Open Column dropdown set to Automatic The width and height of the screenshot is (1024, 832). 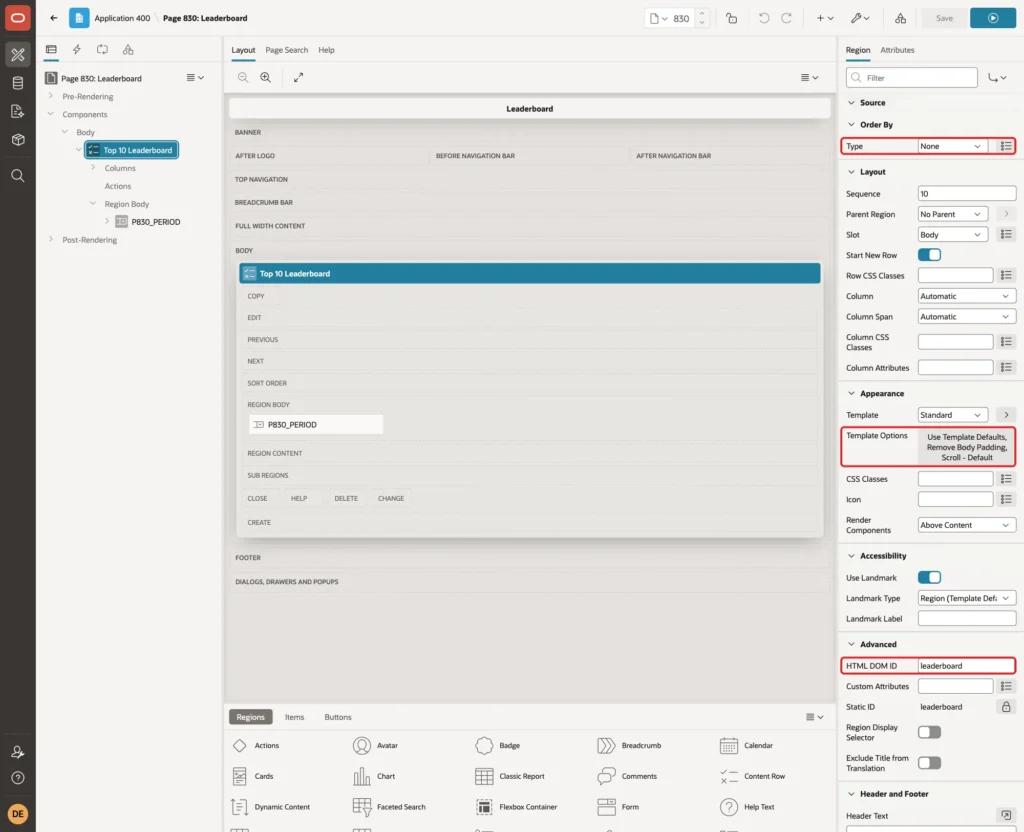(x=967, y=296)
